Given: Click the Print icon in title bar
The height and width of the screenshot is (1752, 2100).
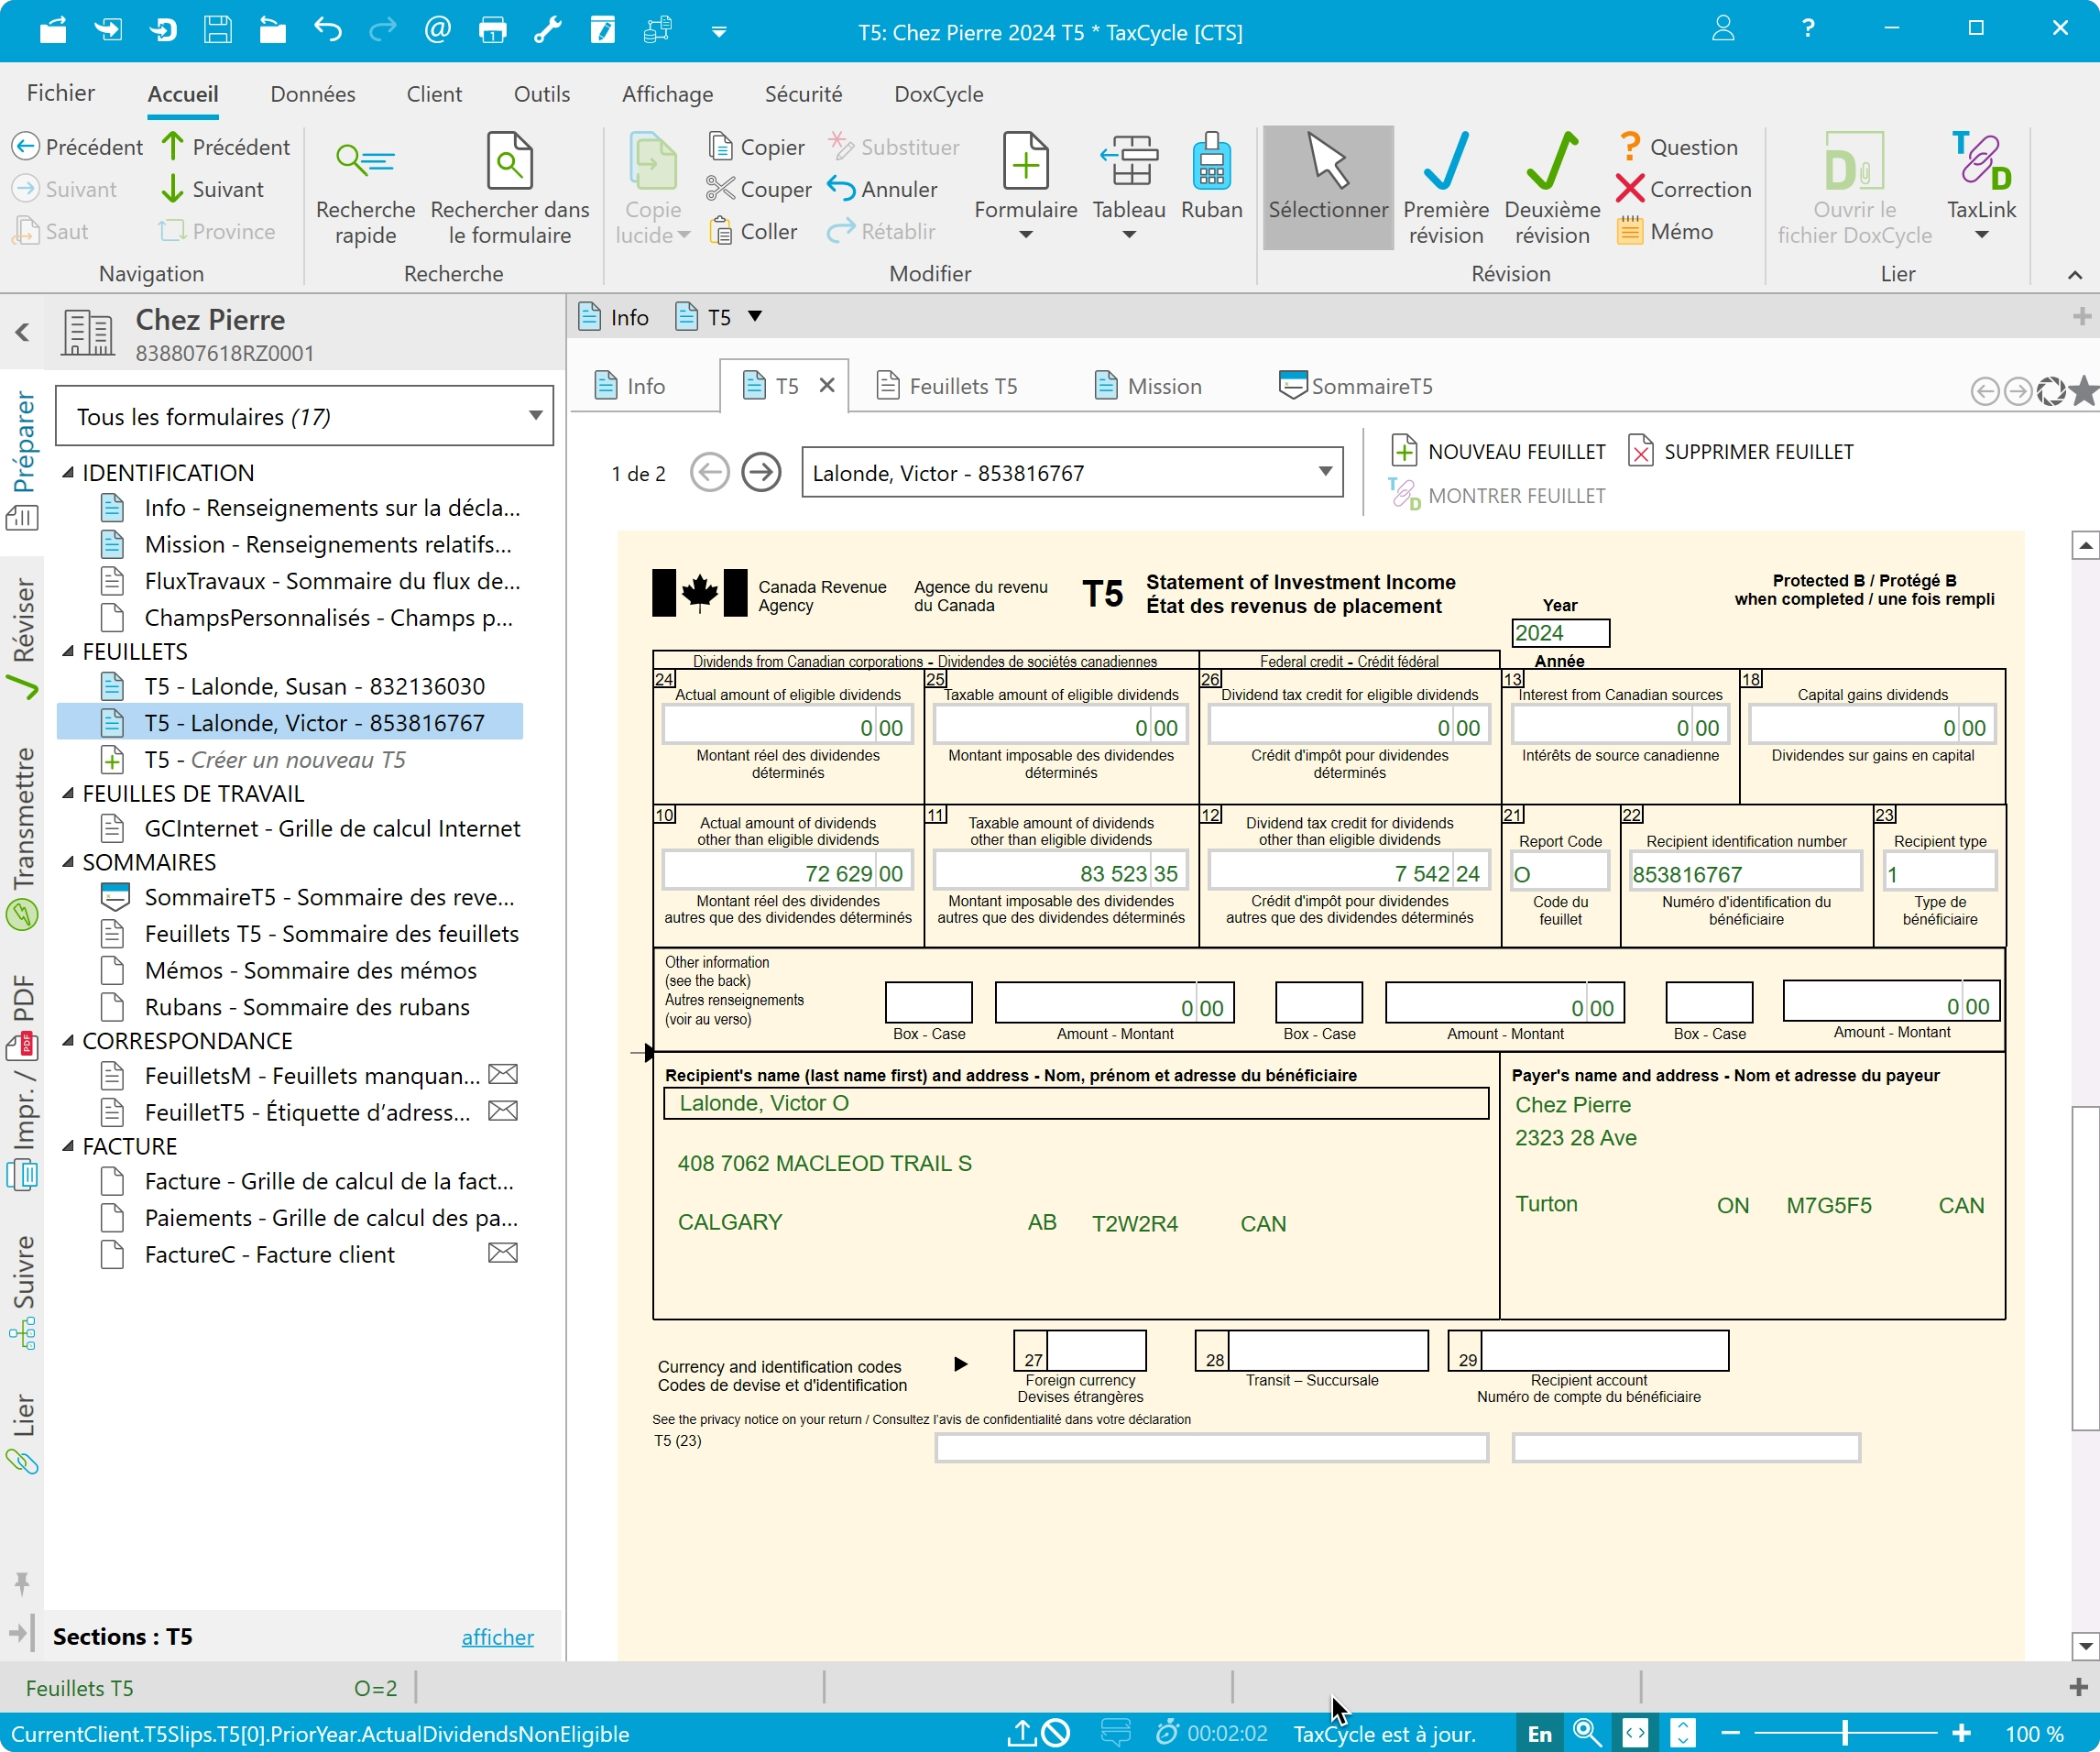Looking at the screenshot, I should click(x=493, y=30).
